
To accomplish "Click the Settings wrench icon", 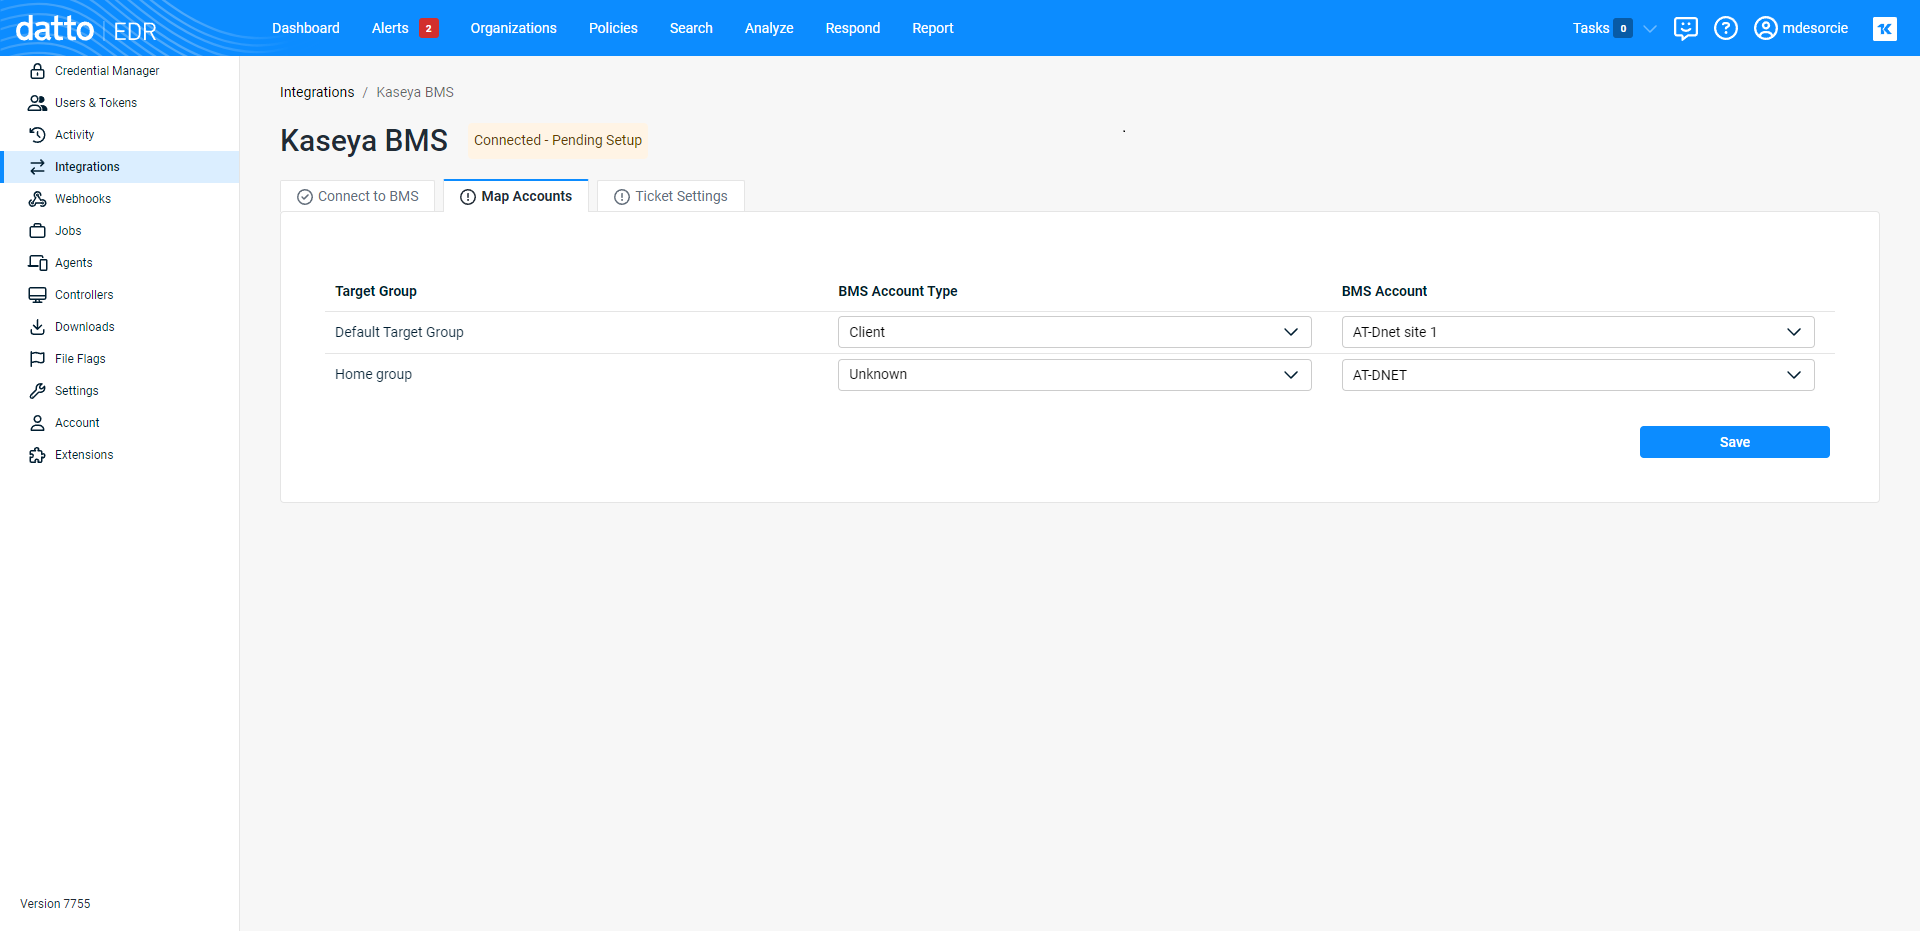I will coord(37,391).
